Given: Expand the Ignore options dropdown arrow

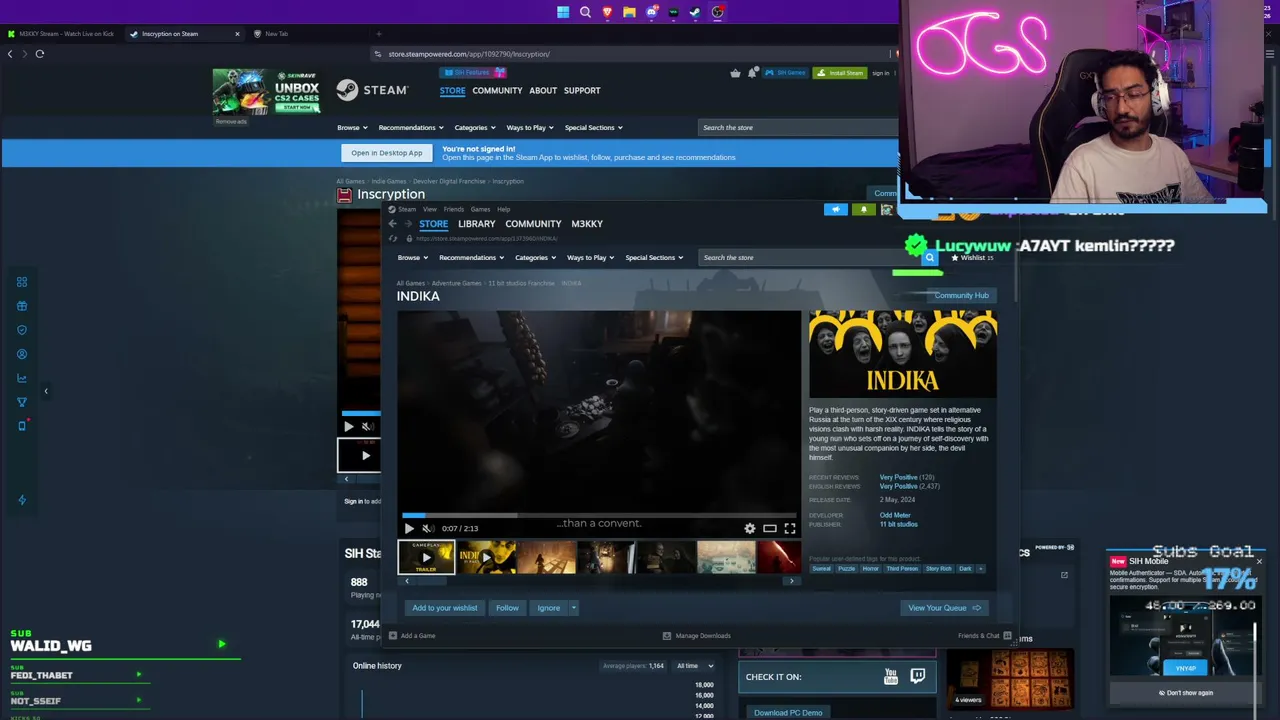Looking at the screenshot, I should click(x=573, y=608).
